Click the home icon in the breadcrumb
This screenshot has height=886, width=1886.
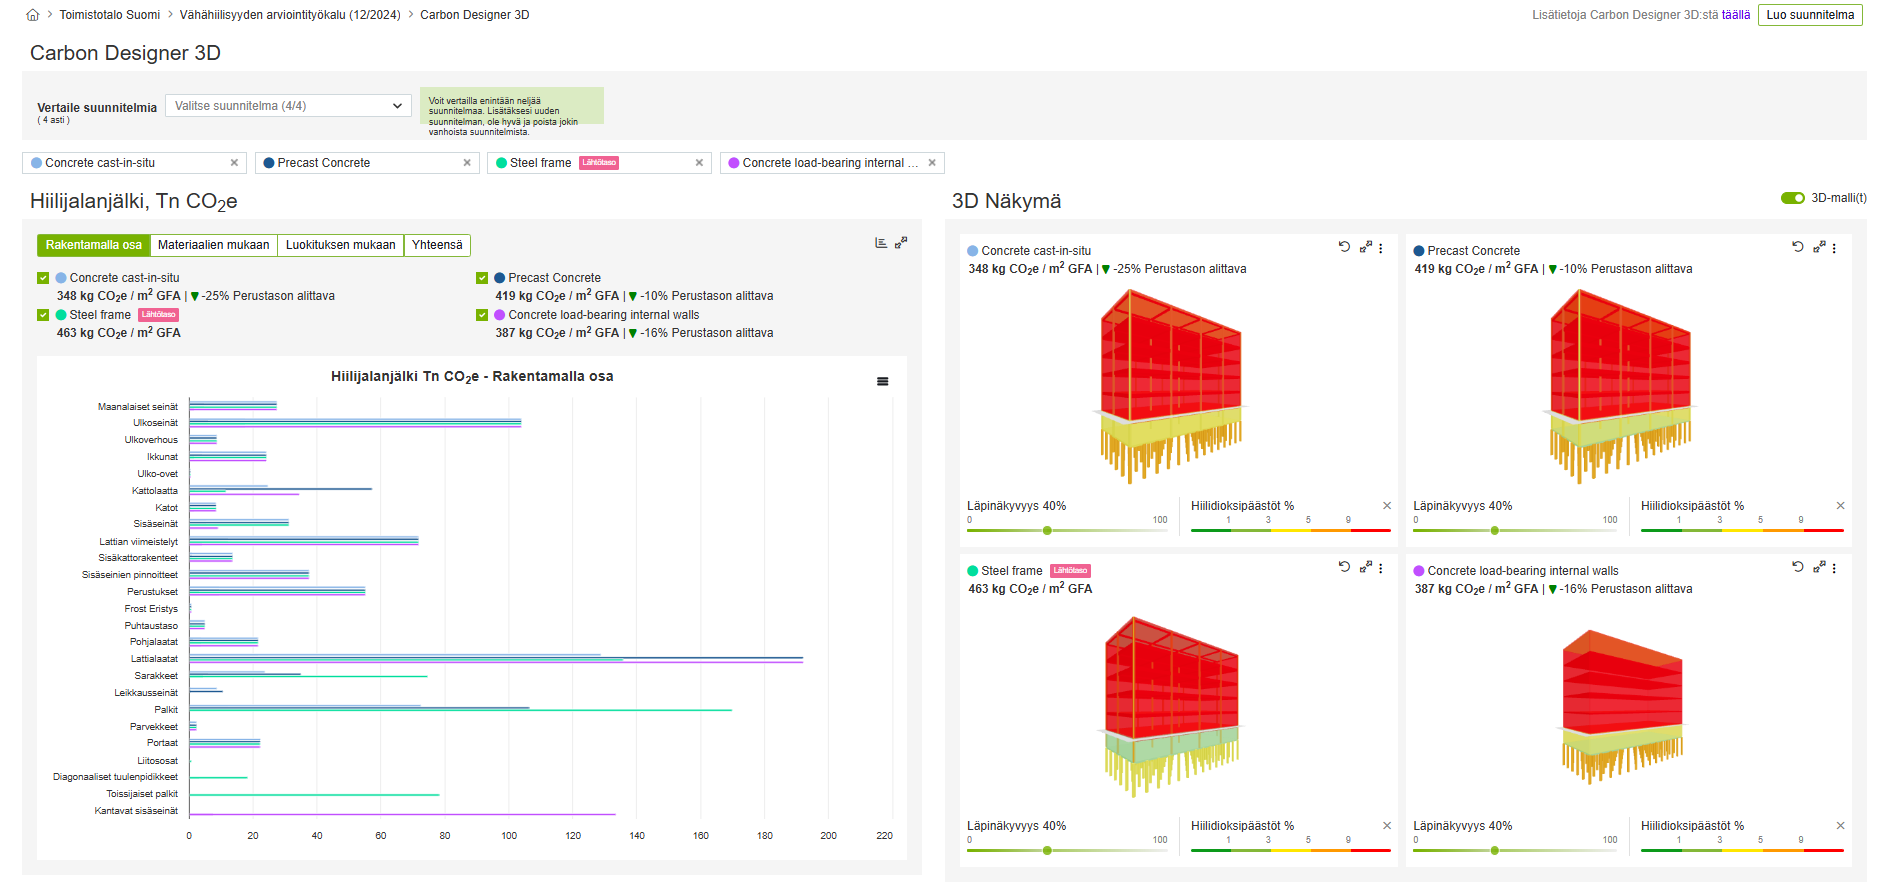[33, 15]
